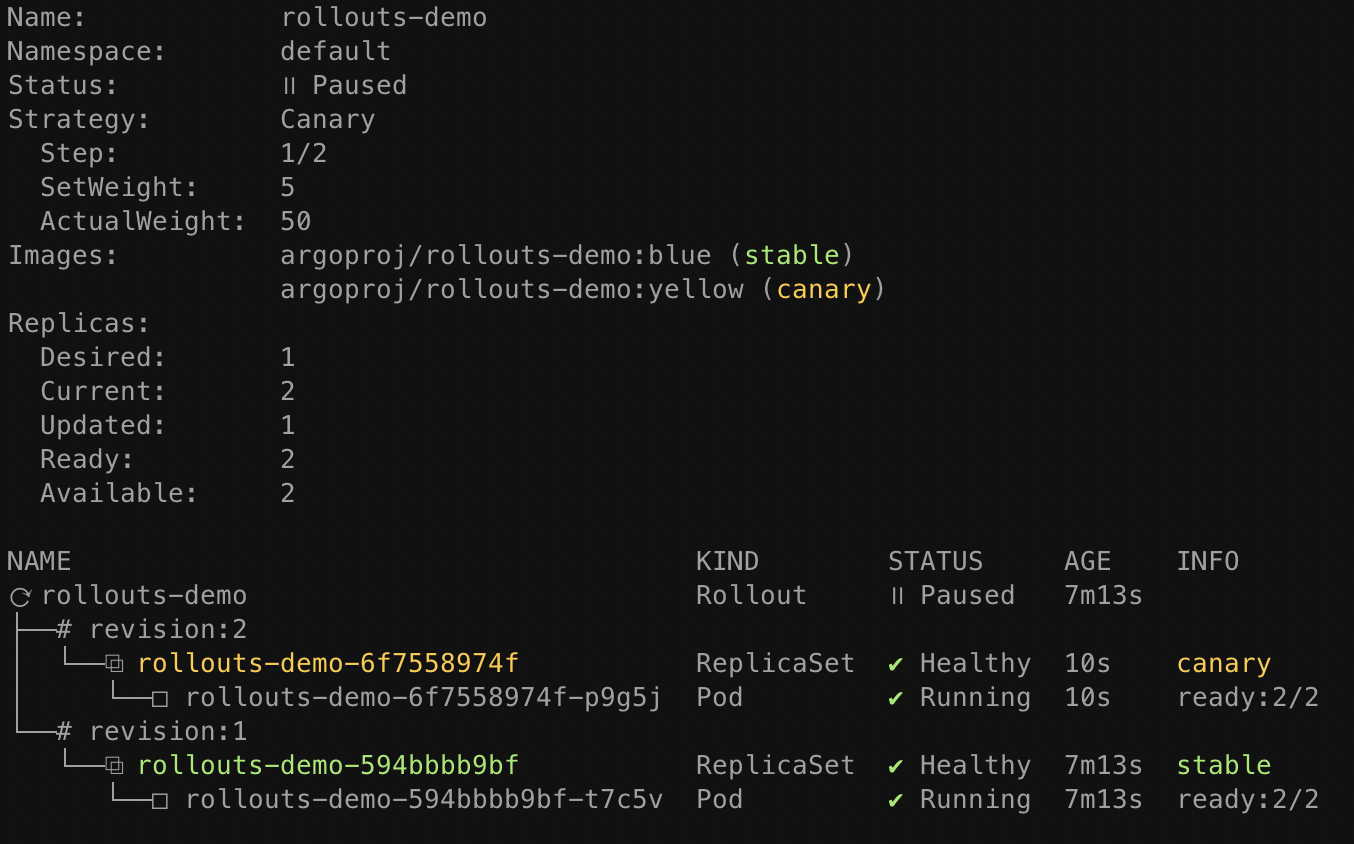Screen dimensions: 1354x844
Task: Select the pod name rollouts-demo-594bbbb9bf-t7c5v
Action: coord(424,800)
